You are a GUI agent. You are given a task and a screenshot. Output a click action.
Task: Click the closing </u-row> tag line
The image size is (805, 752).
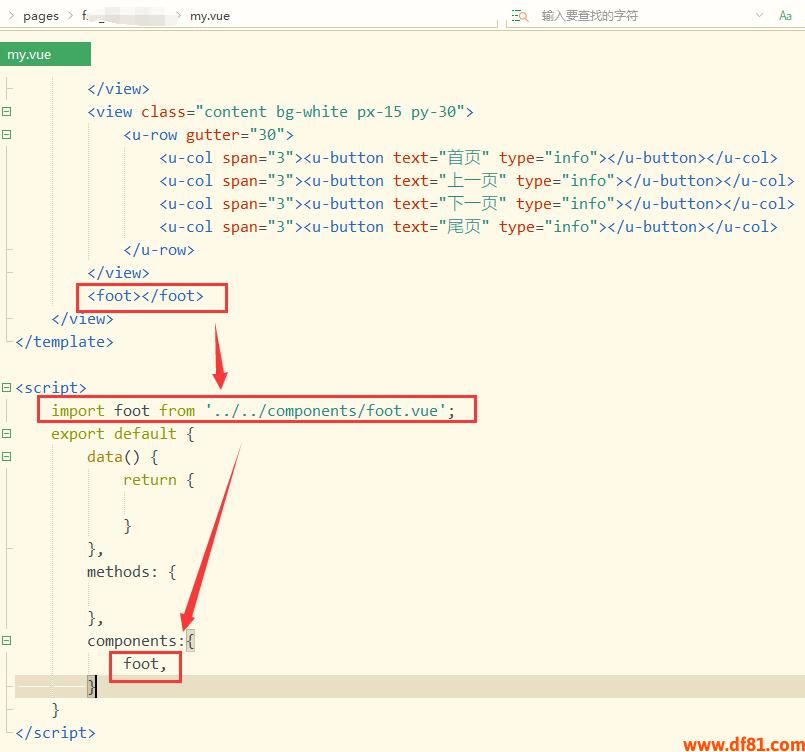(x=159, y=250)
